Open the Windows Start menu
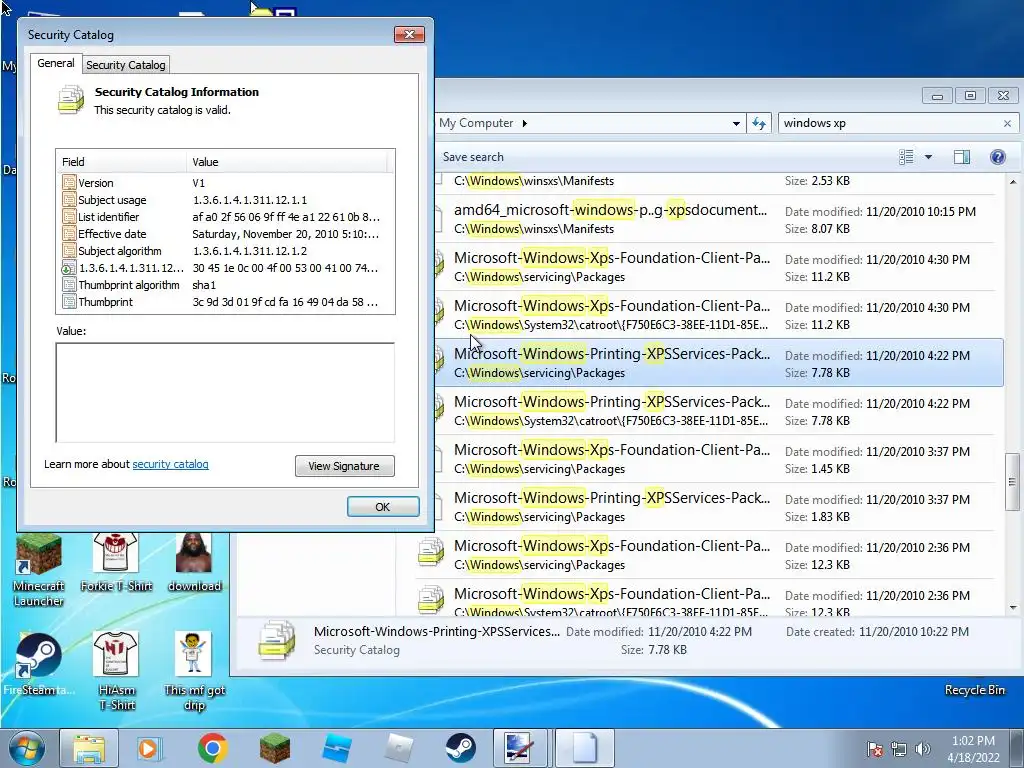The image size is (1024, 768). coord(27,748)
